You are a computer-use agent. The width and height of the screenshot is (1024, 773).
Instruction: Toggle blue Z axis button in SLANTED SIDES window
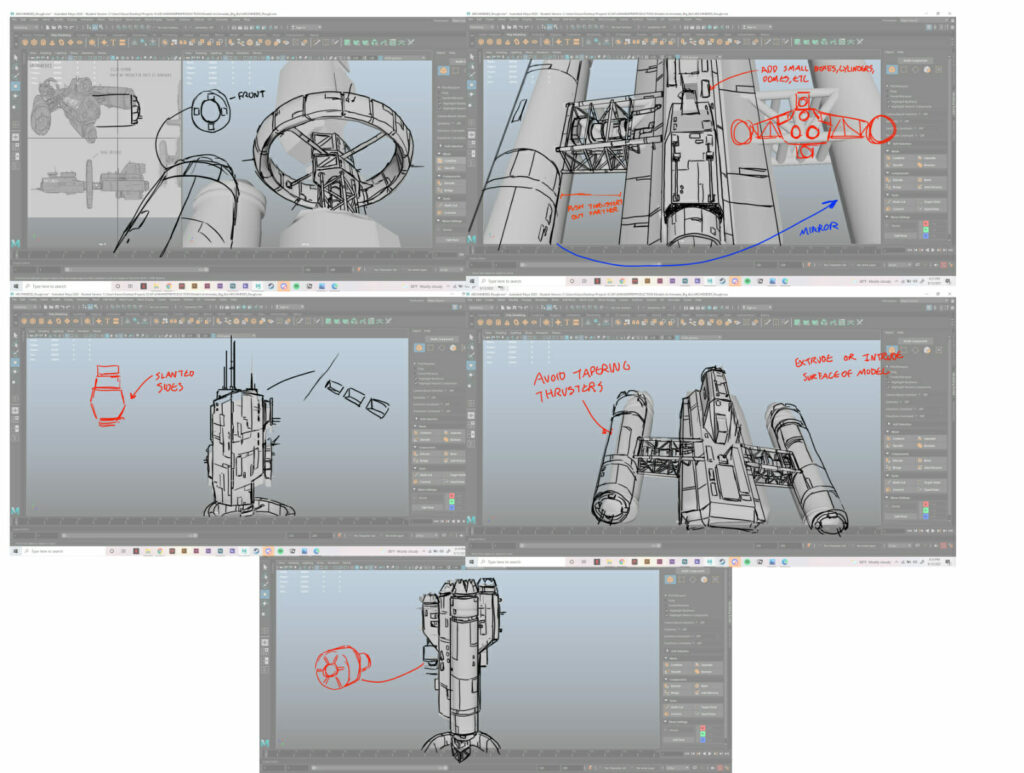pyautogui.click(x=451, y=505)
